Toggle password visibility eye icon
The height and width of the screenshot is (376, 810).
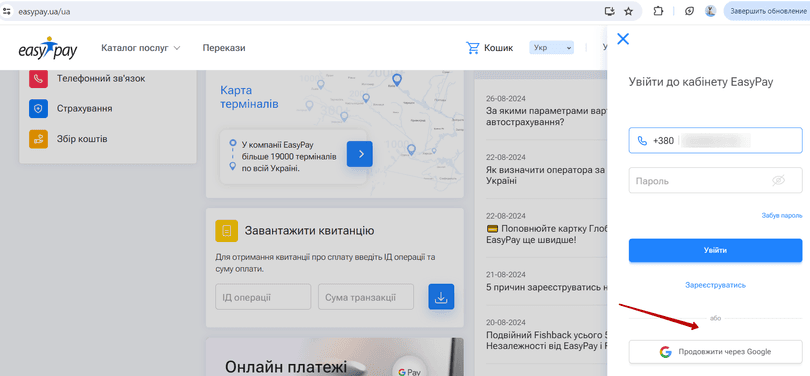click(x=778, y=180)
